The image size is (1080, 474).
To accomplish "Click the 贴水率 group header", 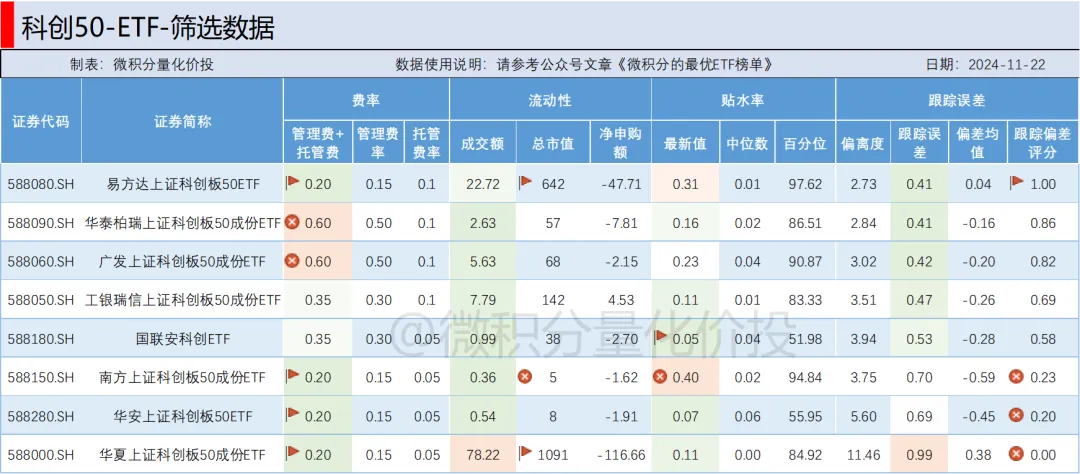I will pos(742,100).
